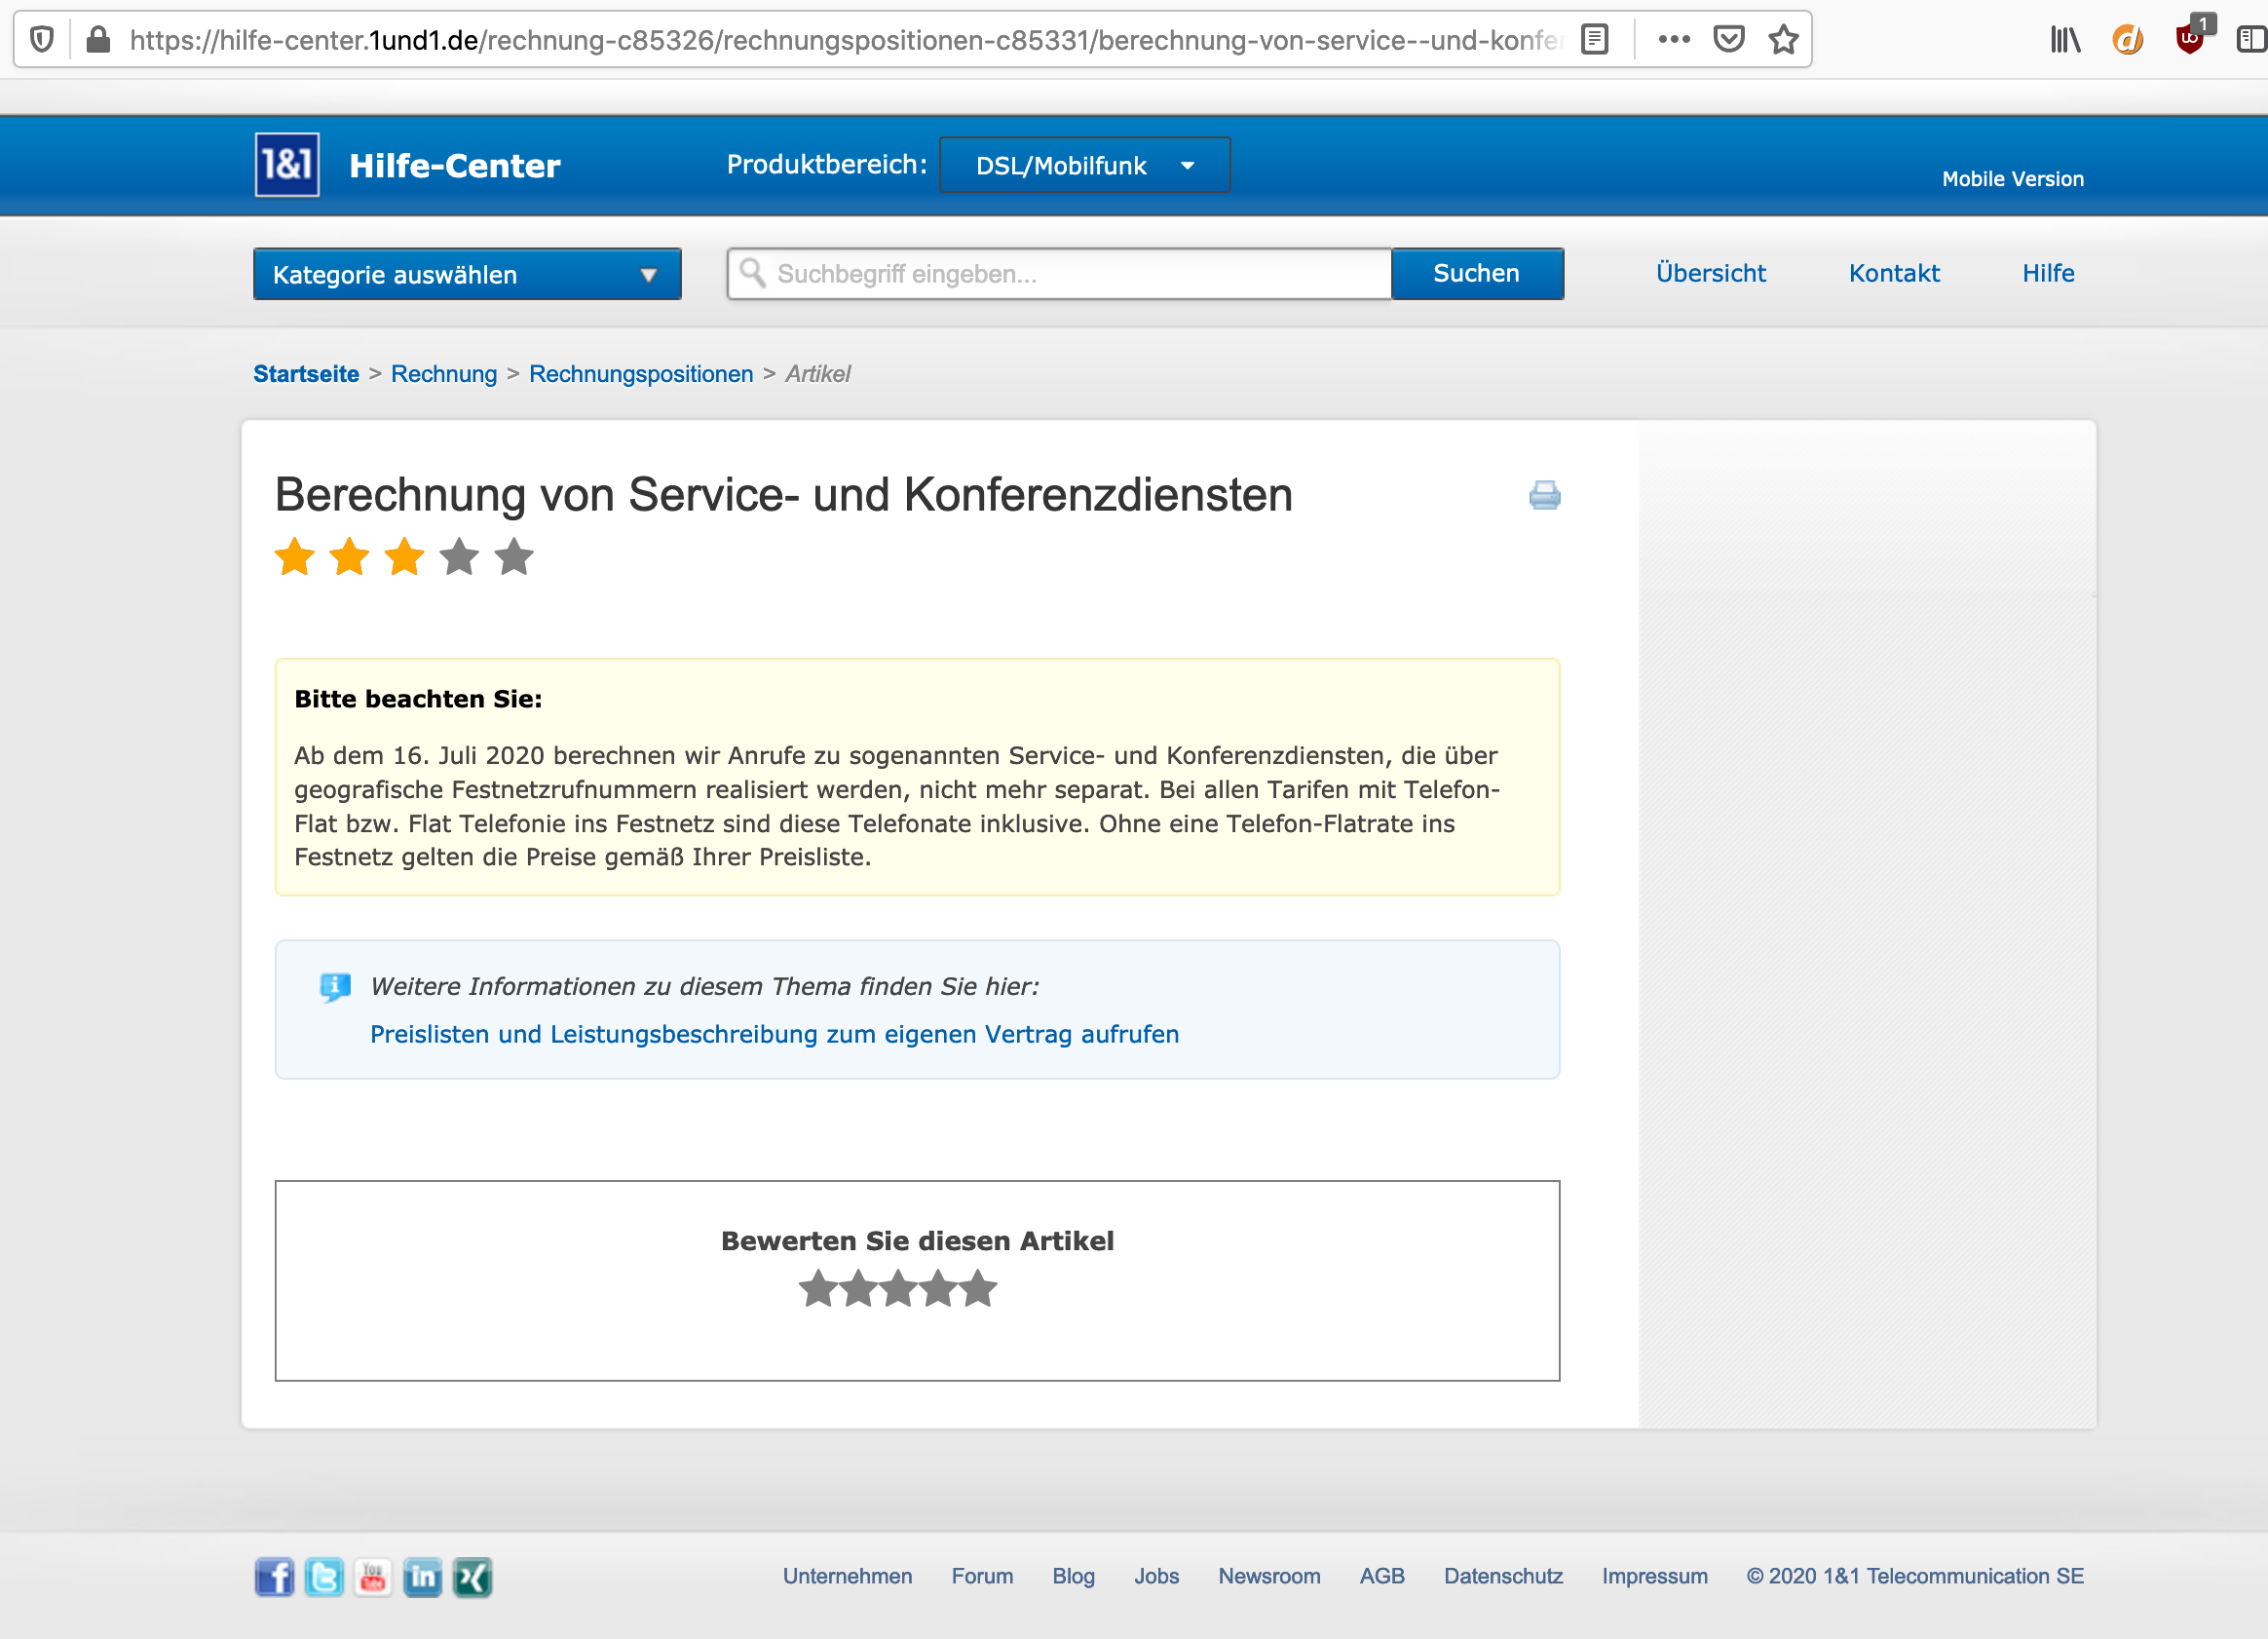Open the Kontakt navigation item

tap(1893, 273)
